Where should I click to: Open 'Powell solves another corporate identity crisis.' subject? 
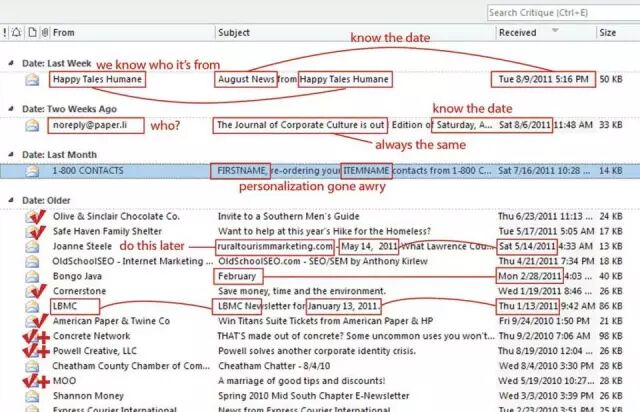point(317,351)
